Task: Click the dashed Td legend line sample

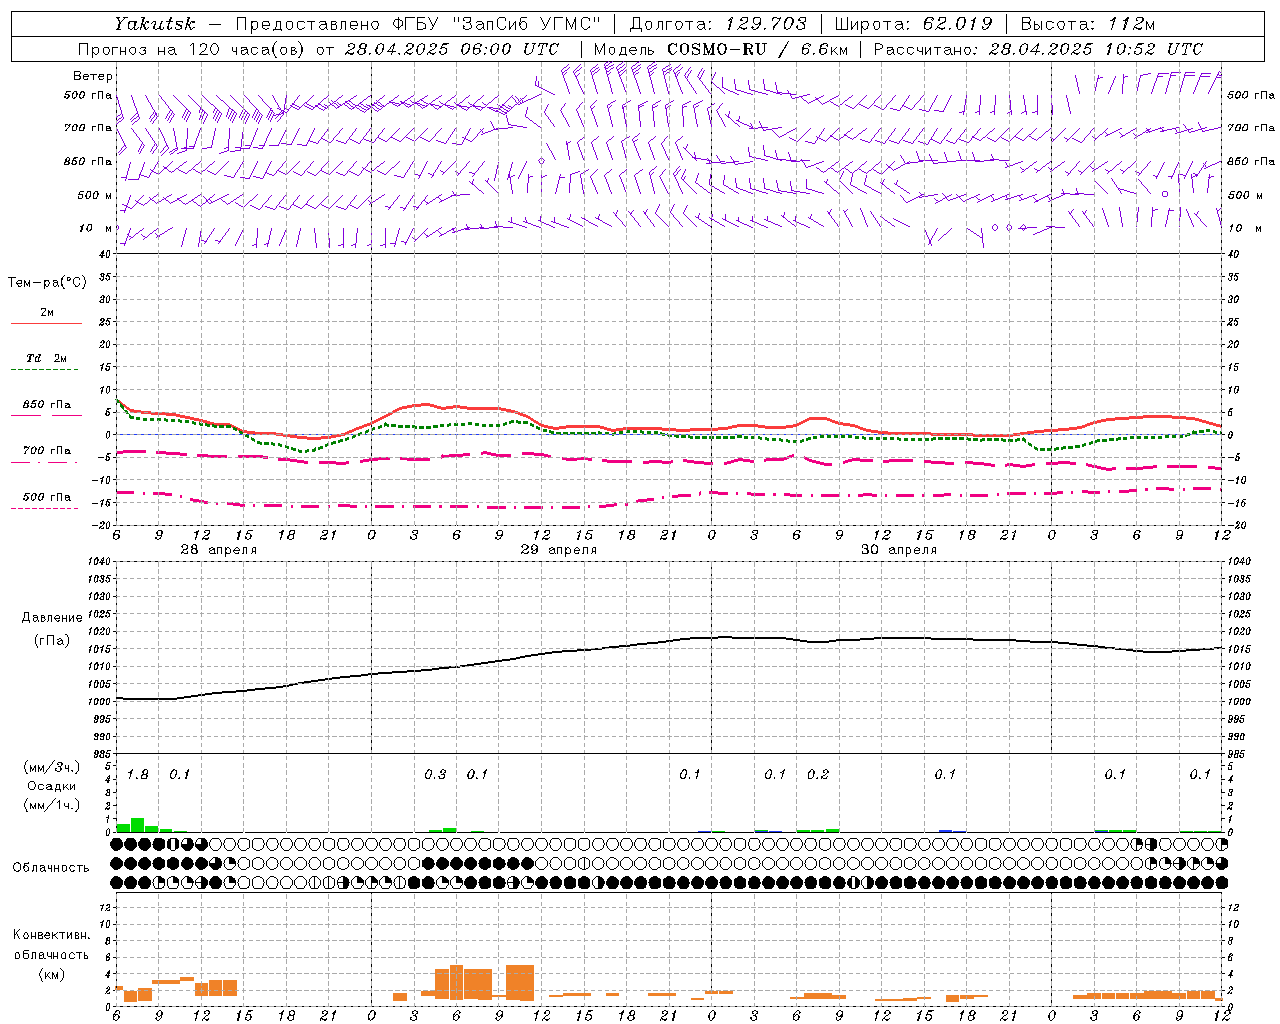Action: point(44,370)
